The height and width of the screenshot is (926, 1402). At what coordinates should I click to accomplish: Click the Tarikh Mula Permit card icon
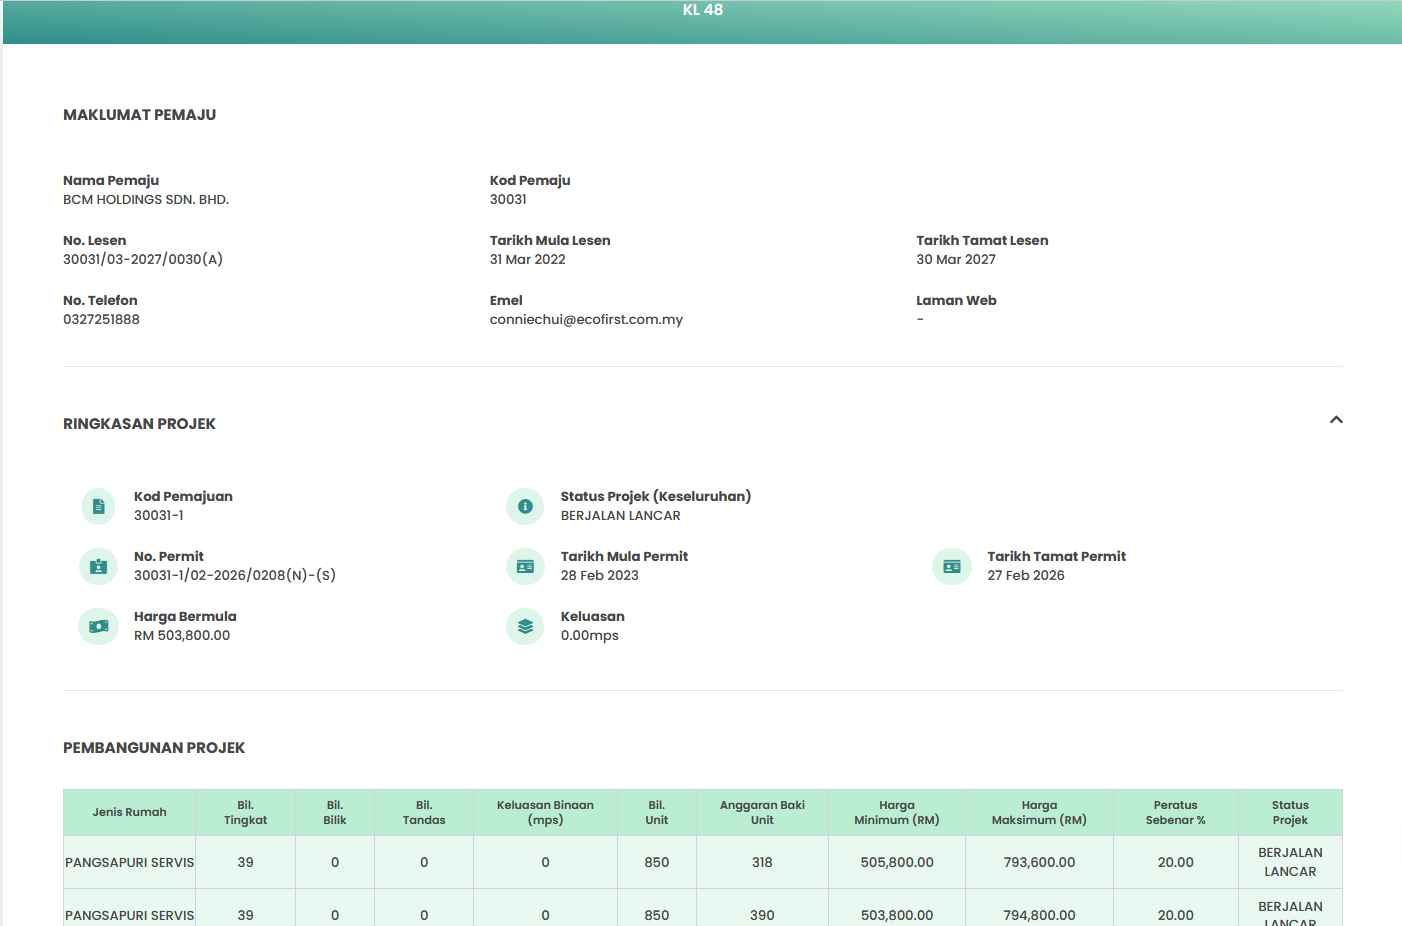tap(525, 567)
